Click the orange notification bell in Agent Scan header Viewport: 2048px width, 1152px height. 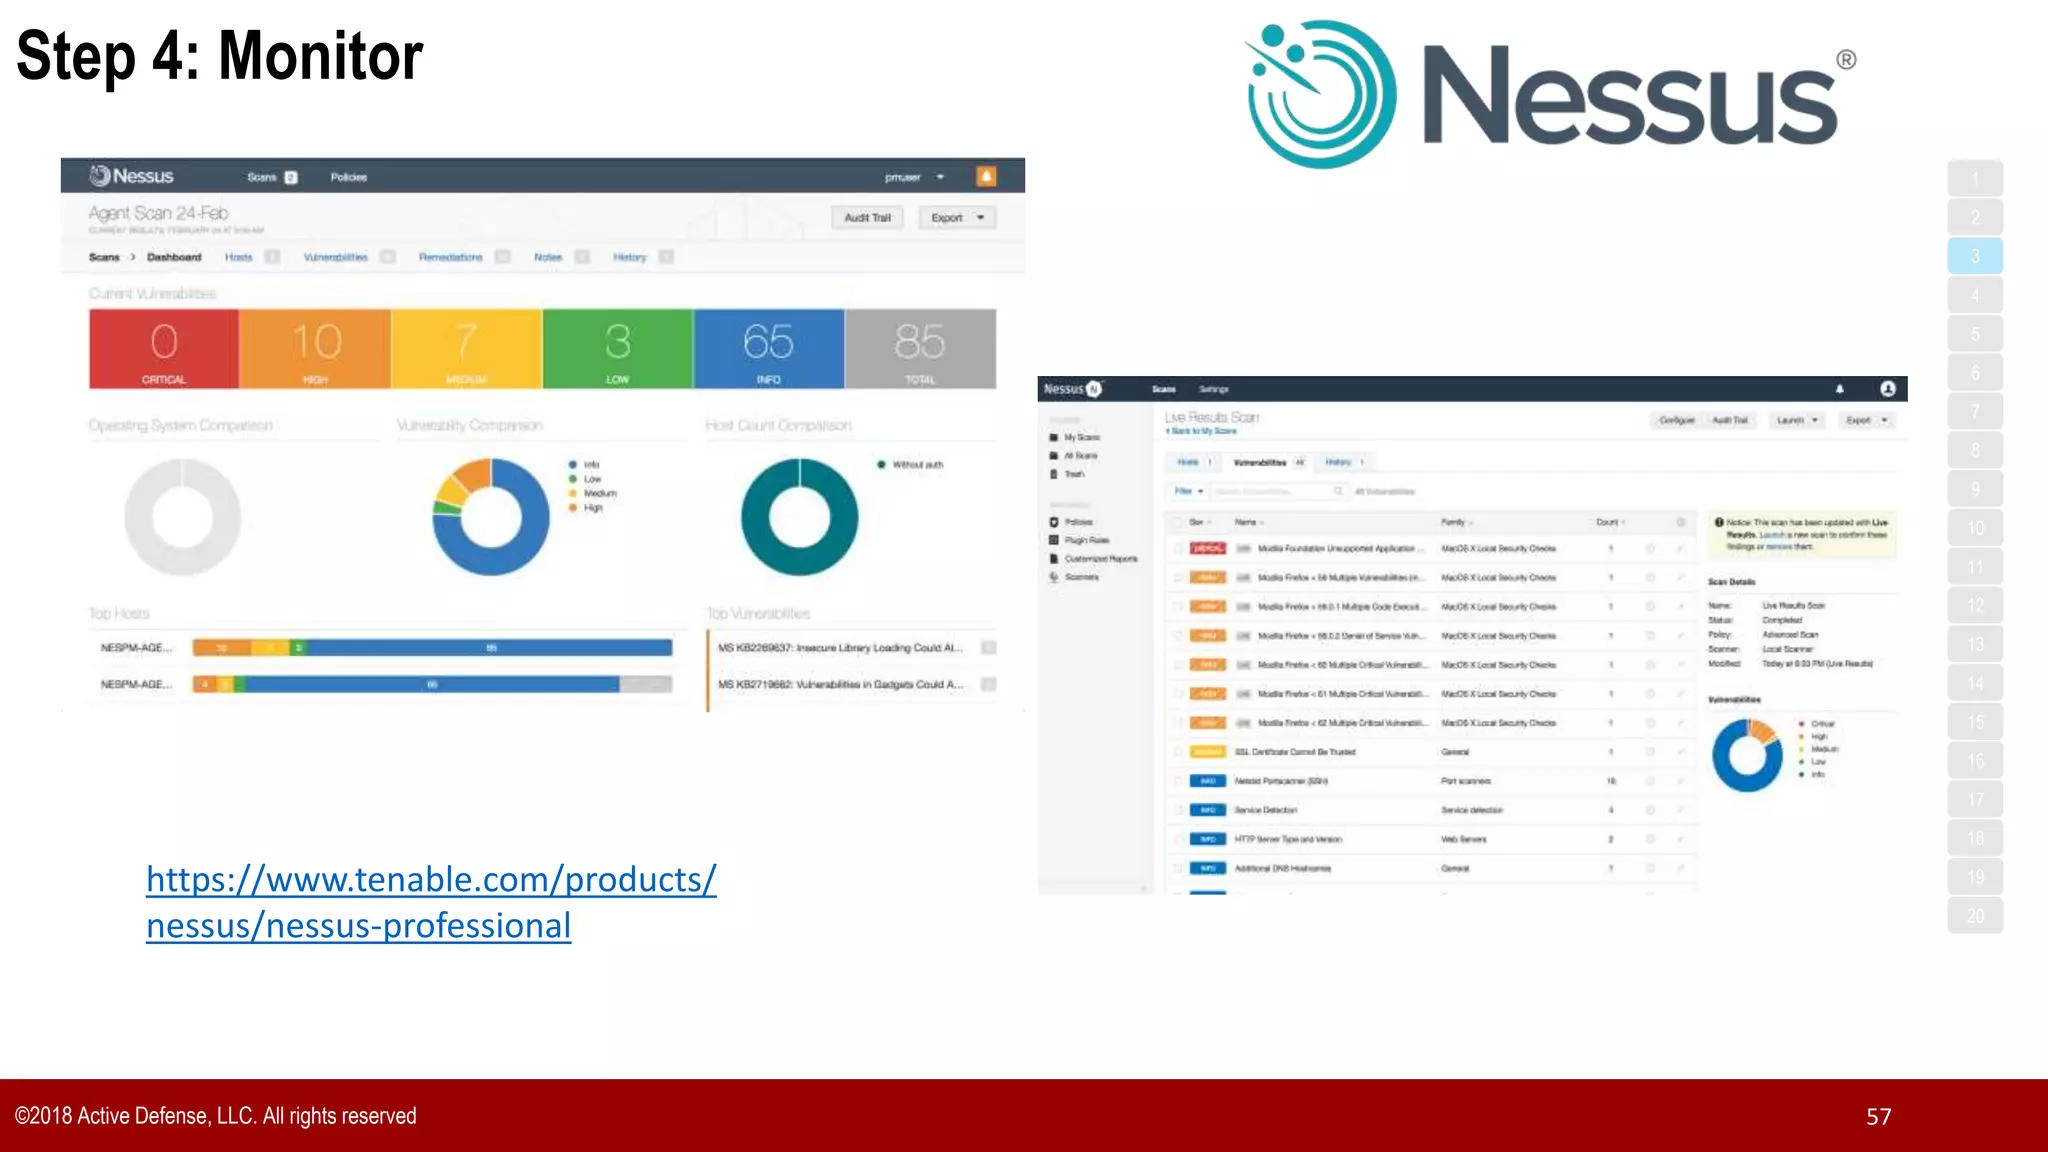pyautogui.click(x=986, y=176)
